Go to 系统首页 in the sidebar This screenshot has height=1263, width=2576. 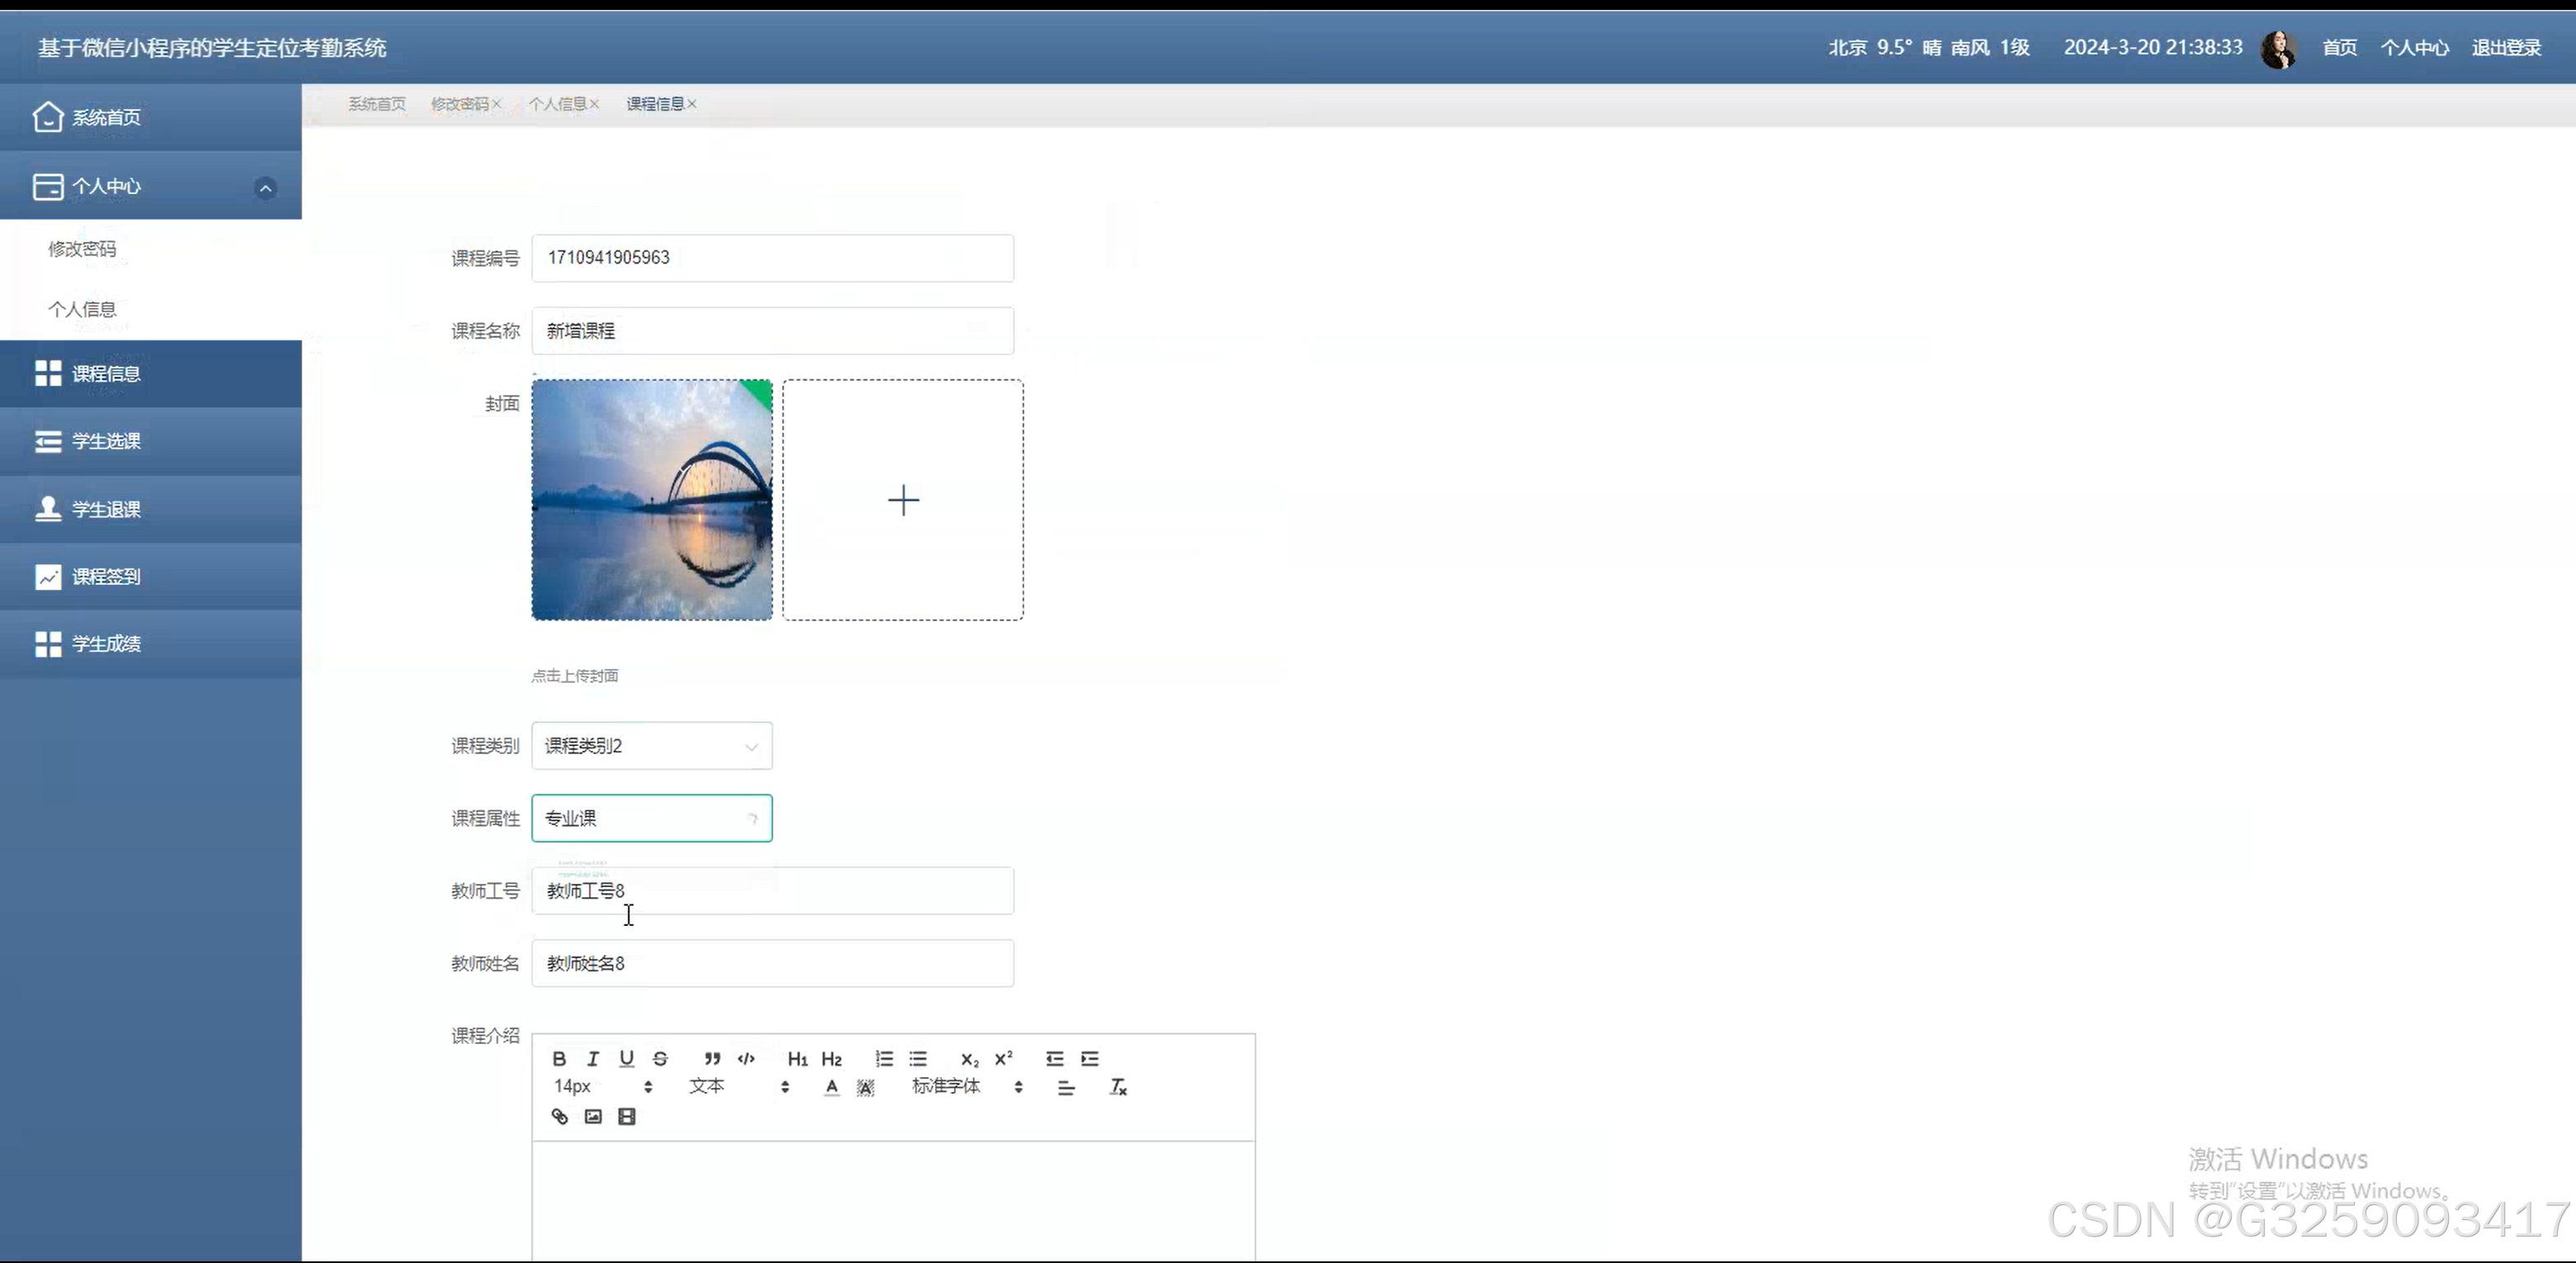[151, 117]
